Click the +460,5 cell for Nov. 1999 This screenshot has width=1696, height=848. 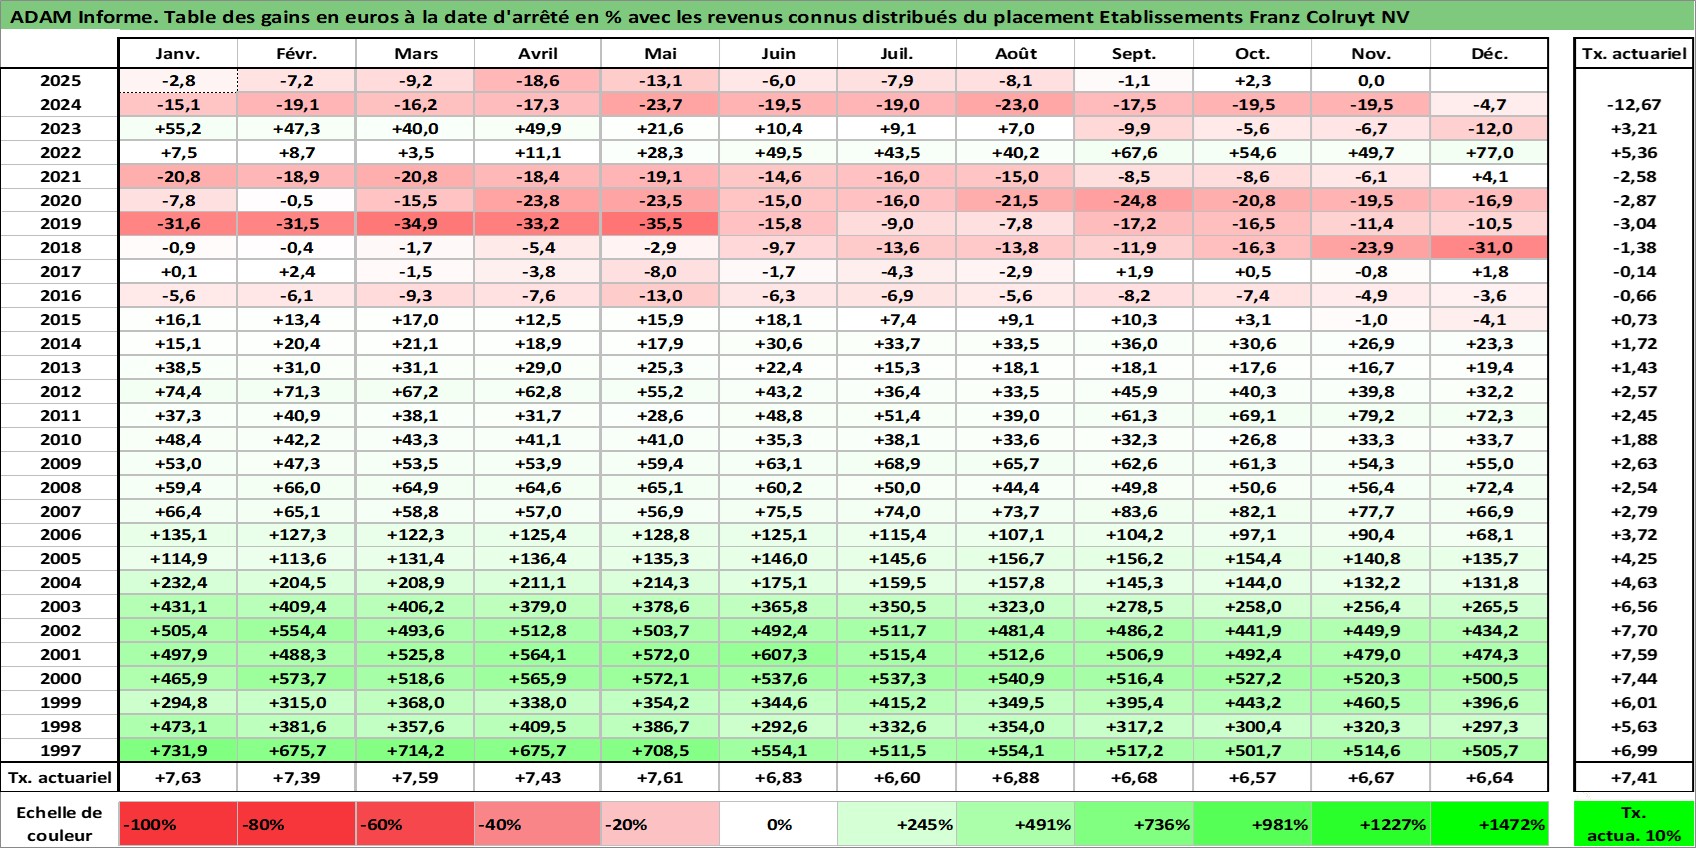(1371, 703)
